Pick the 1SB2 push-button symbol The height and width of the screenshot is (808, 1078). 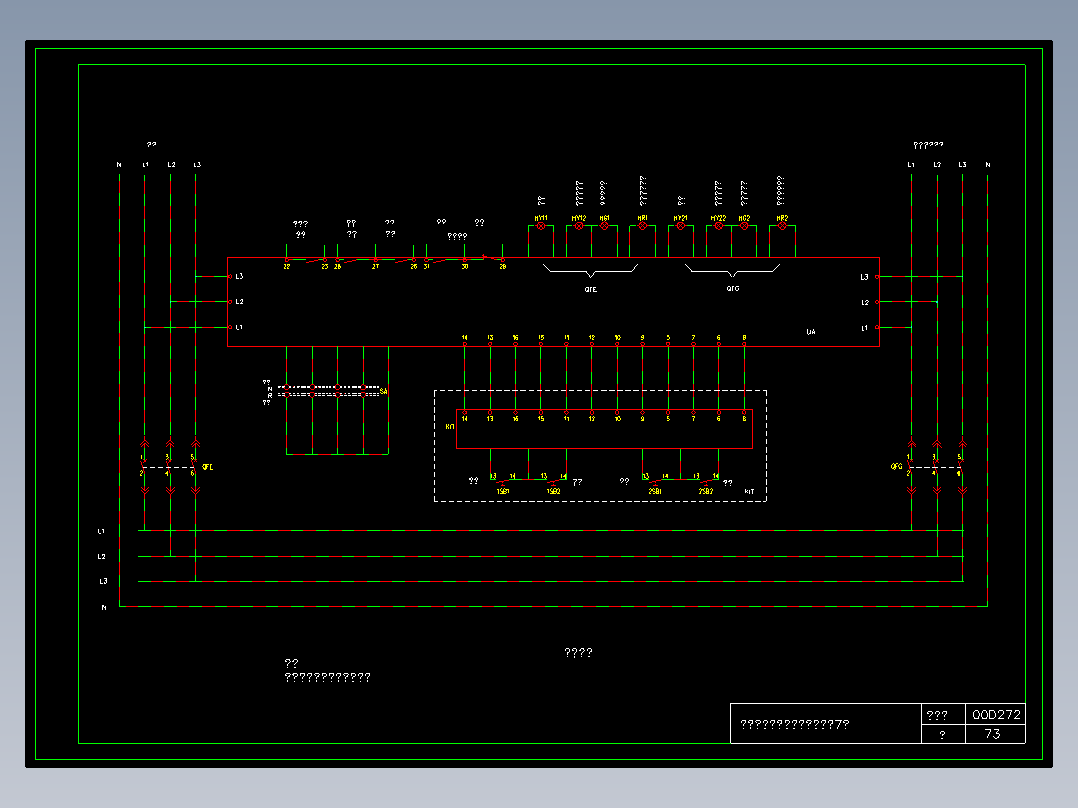[x=553, y=481]
